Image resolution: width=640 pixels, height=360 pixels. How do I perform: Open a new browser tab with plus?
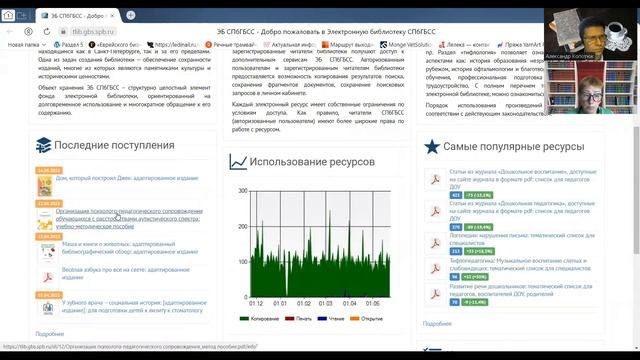coord(131,15)
